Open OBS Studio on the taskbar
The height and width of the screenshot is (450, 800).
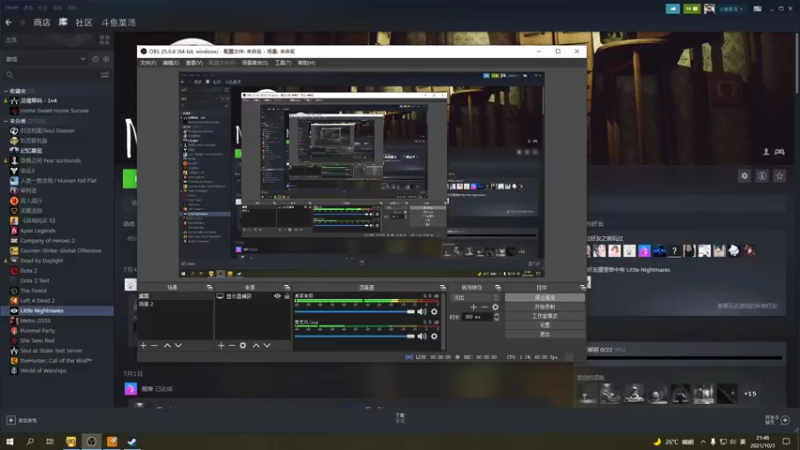(91, 441)
